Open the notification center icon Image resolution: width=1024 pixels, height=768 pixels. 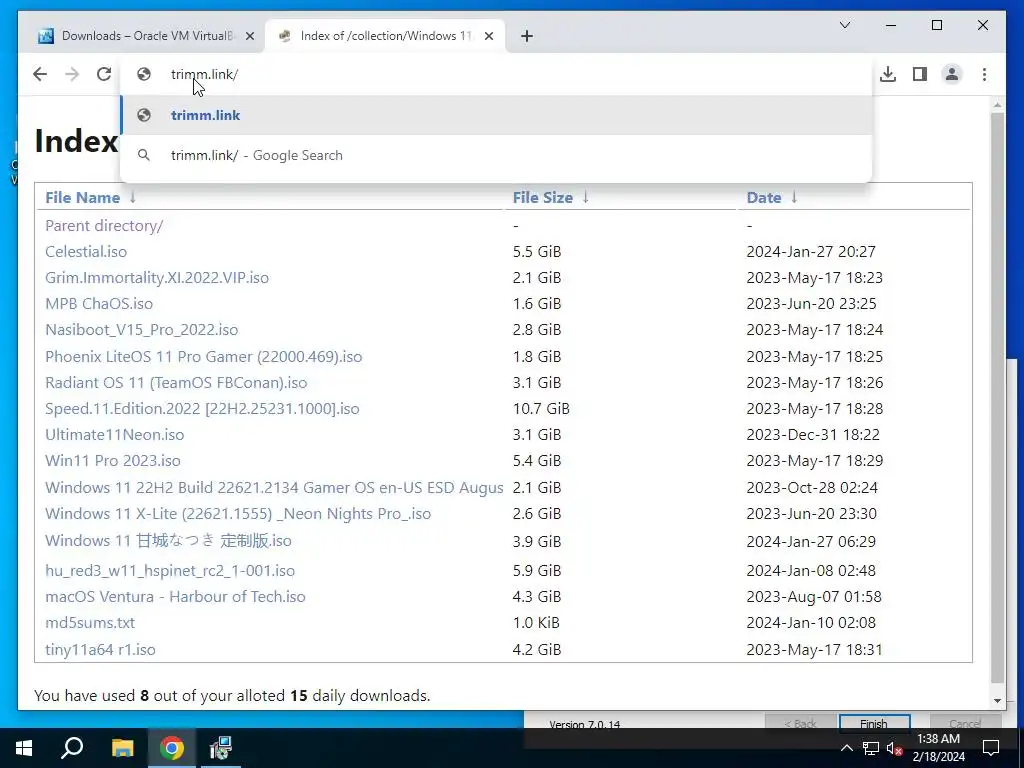click(x=991, y=748)
